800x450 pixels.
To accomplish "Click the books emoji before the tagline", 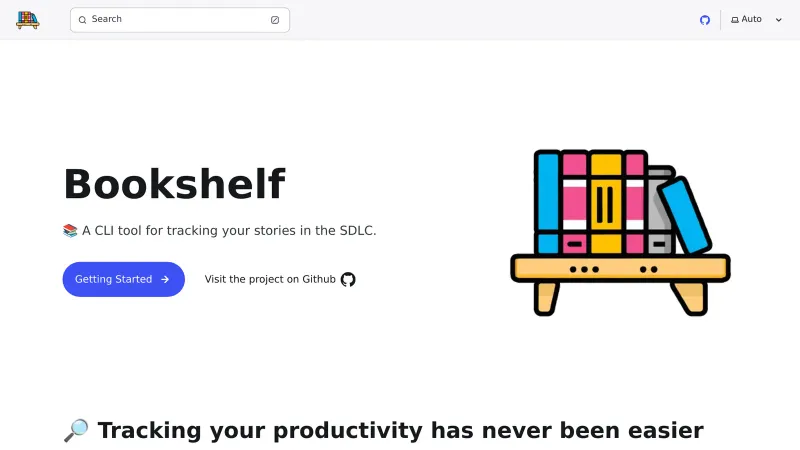I will coord(70,231).
